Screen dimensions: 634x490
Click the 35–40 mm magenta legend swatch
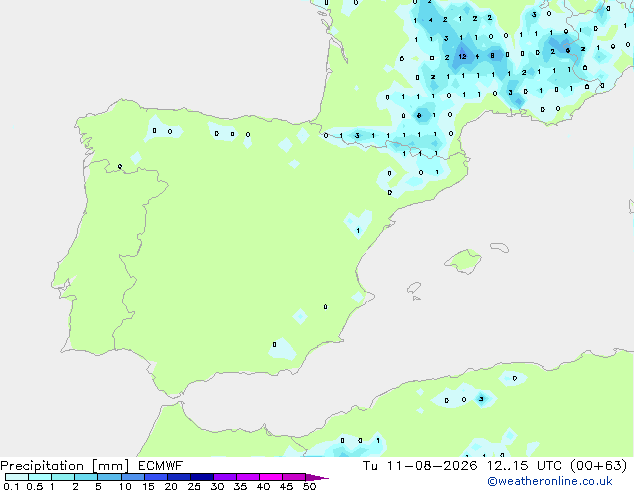tap(247, 477)
